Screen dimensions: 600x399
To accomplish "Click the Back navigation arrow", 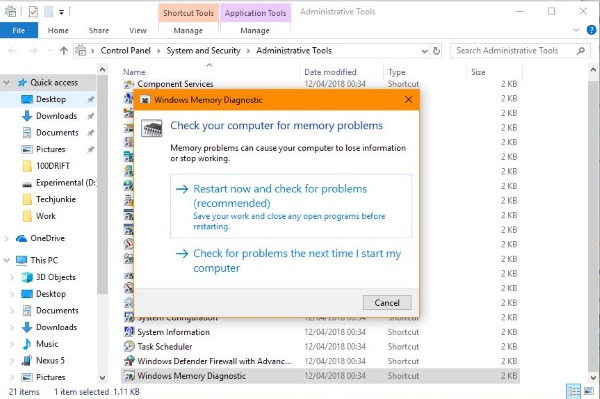I will [12, 50].
